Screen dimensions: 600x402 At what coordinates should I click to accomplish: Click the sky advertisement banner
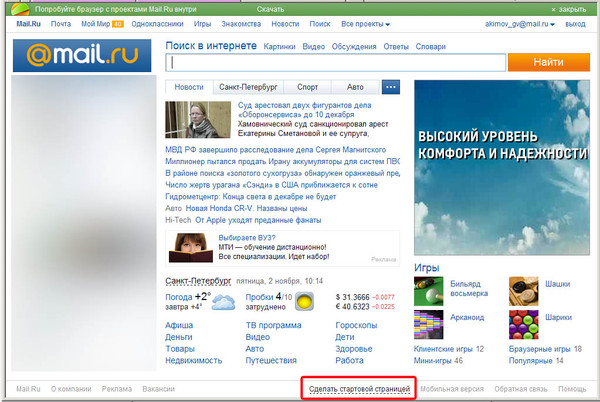502,168
